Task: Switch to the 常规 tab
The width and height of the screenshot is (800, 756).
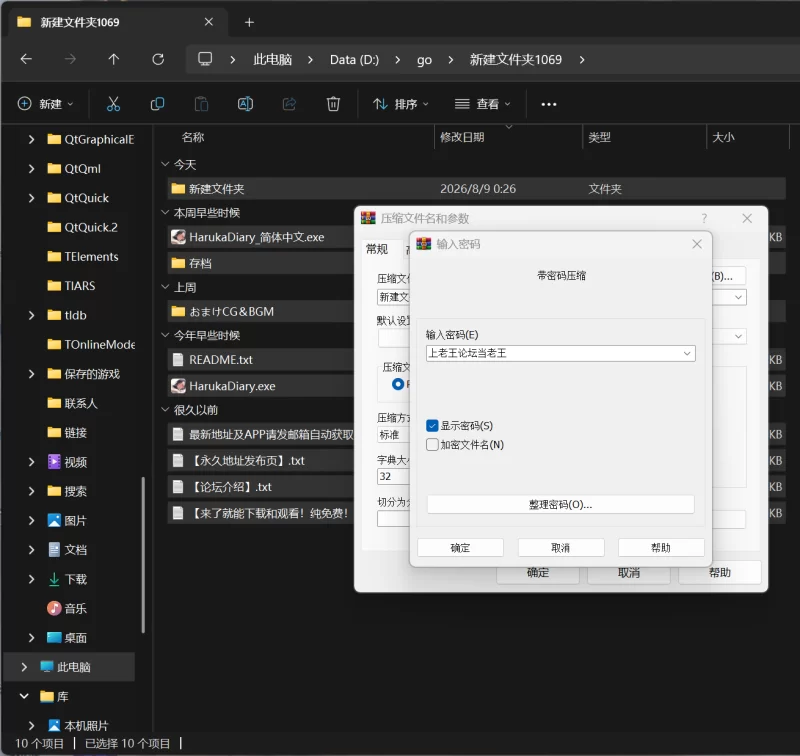Action: (377, 249)
